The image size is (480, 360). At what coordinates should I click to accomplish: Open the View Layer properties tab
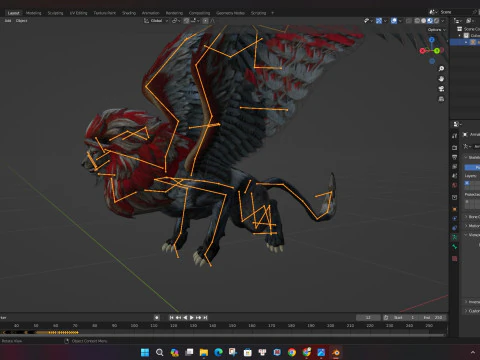455,166
